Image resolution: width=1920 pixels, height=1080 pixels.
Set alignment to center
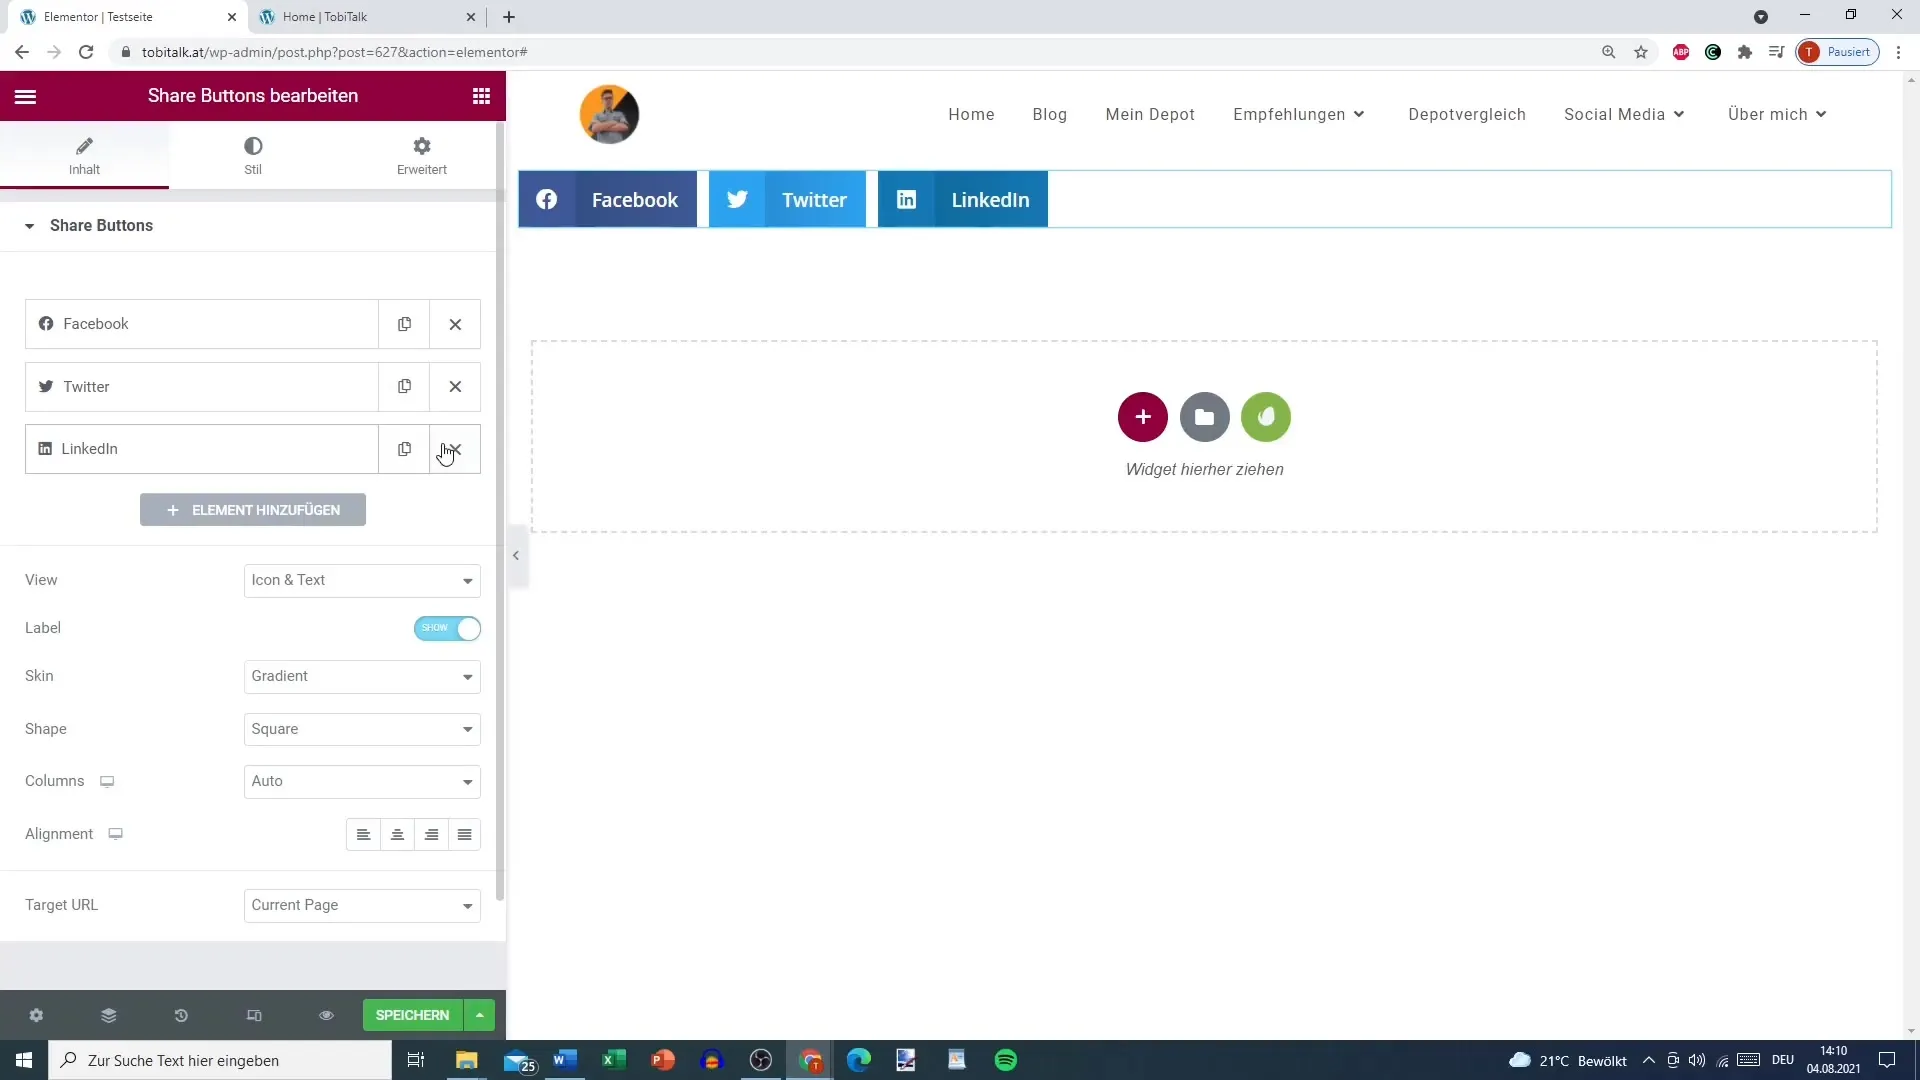point(397,835)
